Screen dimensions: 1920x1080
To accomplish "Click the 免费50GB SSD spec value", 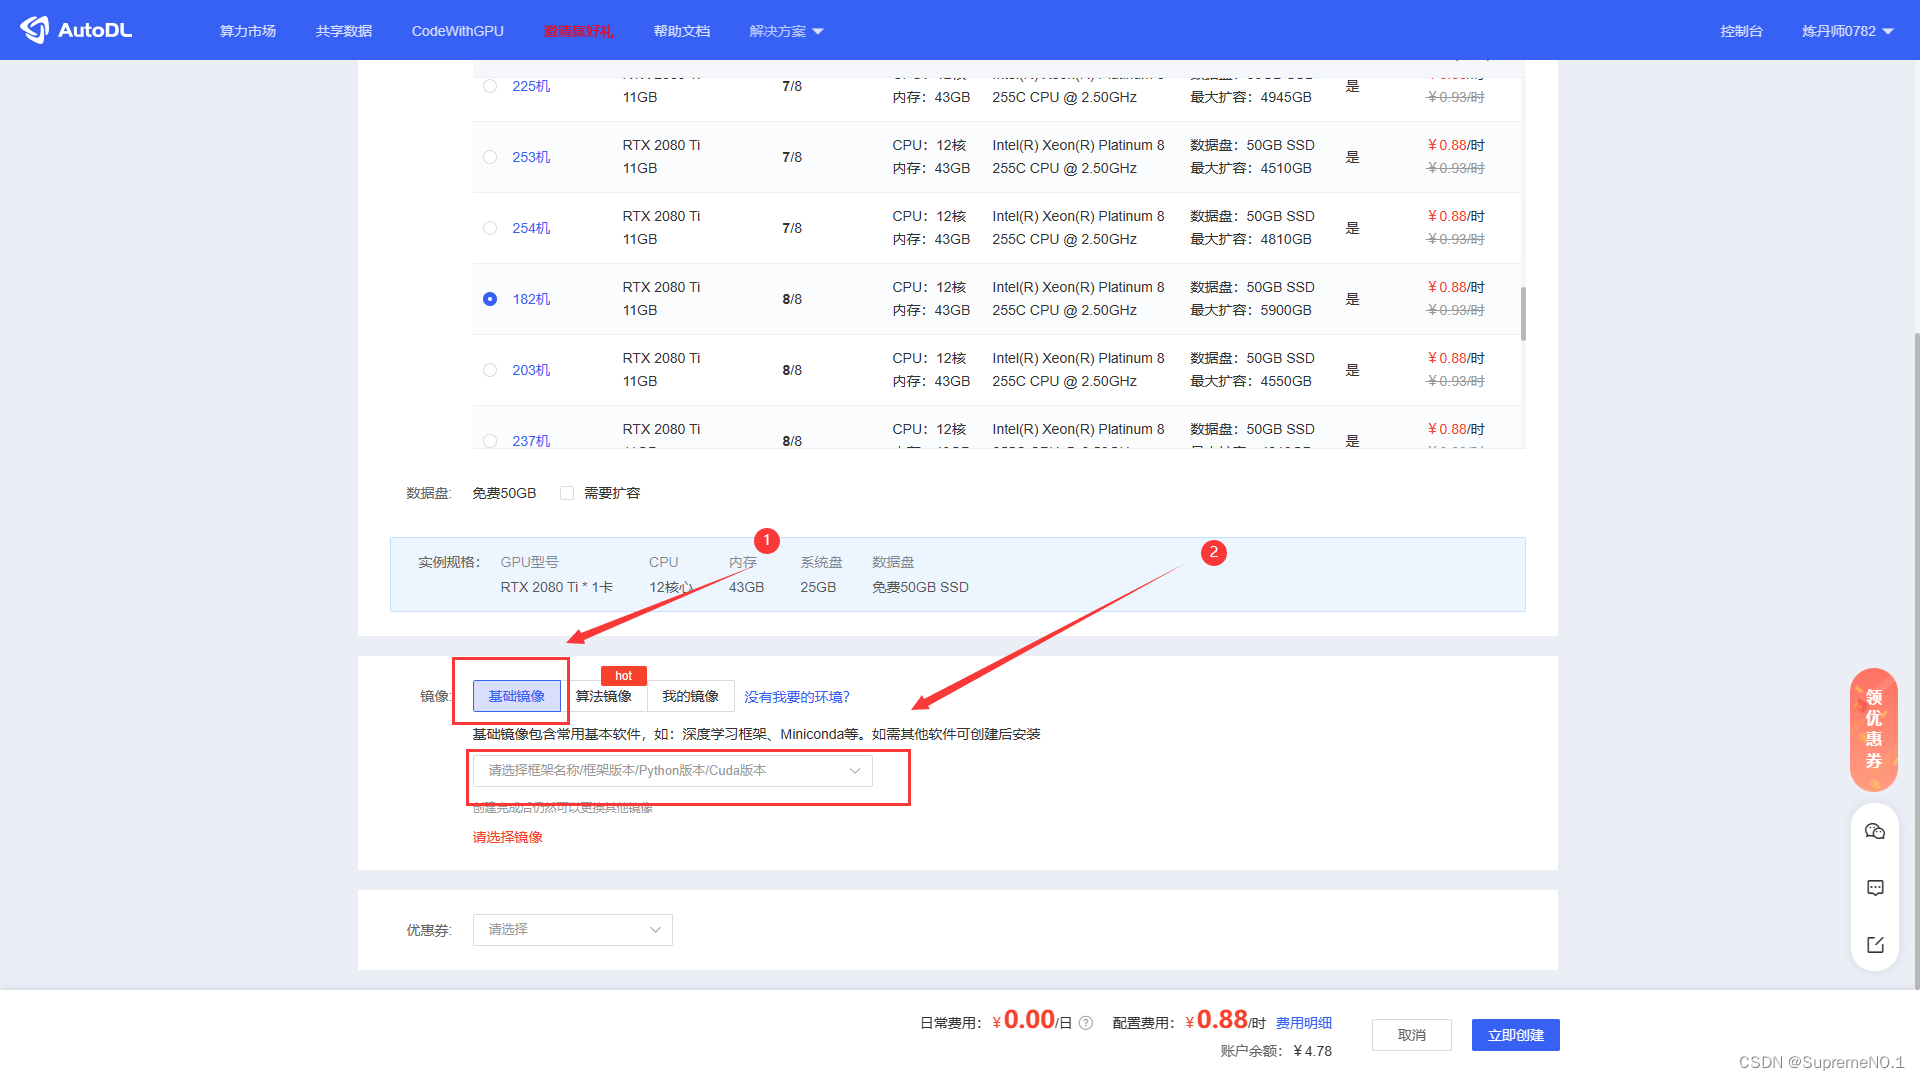I will click(920, 587).
